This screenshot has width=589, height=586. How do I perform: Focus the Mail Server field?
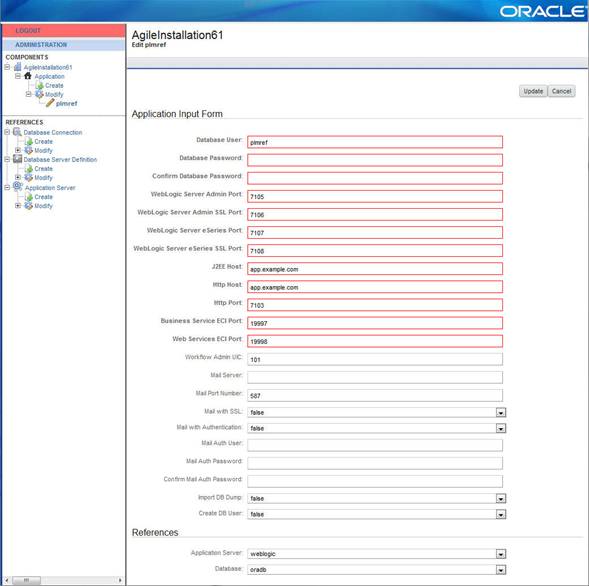[375, 377]
